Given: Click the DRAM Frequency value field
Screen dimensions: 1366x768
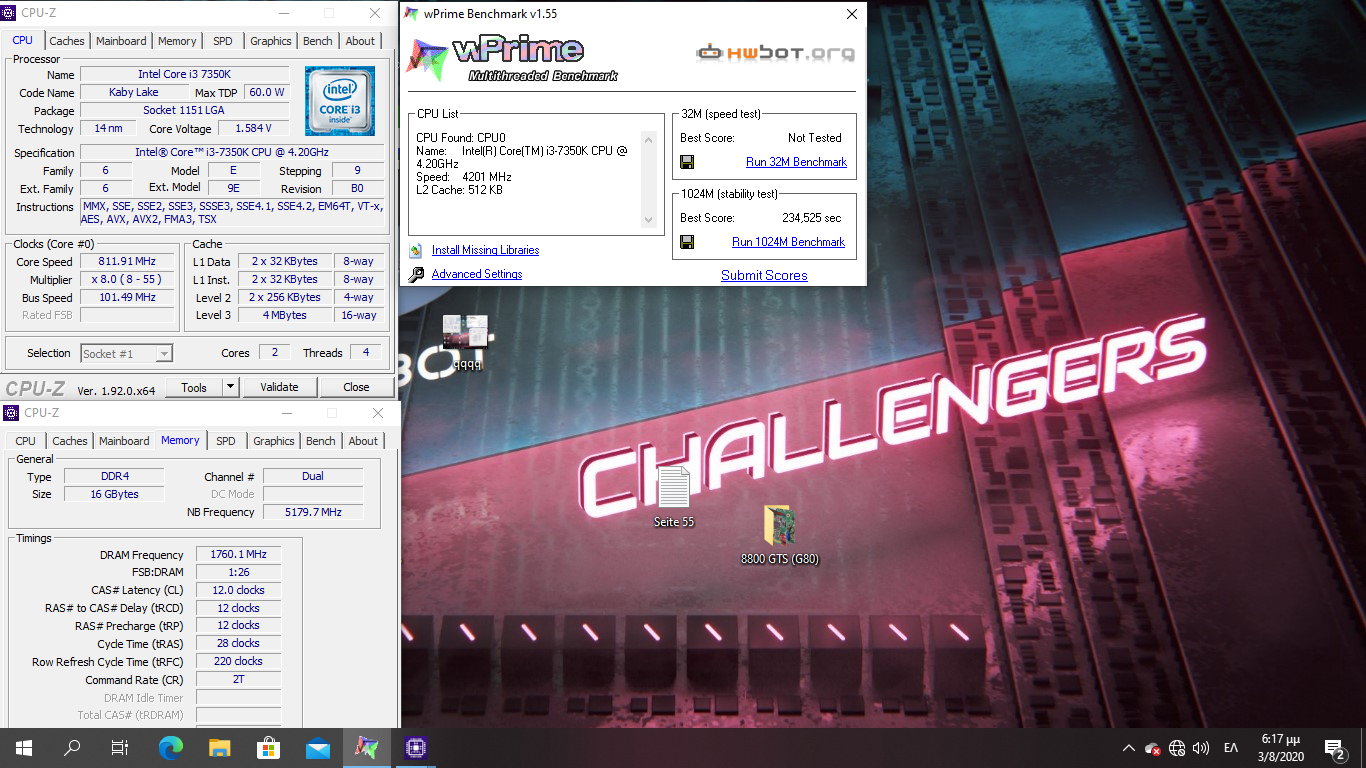Looking at the screenshot, I should pyautogui.click(x=238, y=555).
